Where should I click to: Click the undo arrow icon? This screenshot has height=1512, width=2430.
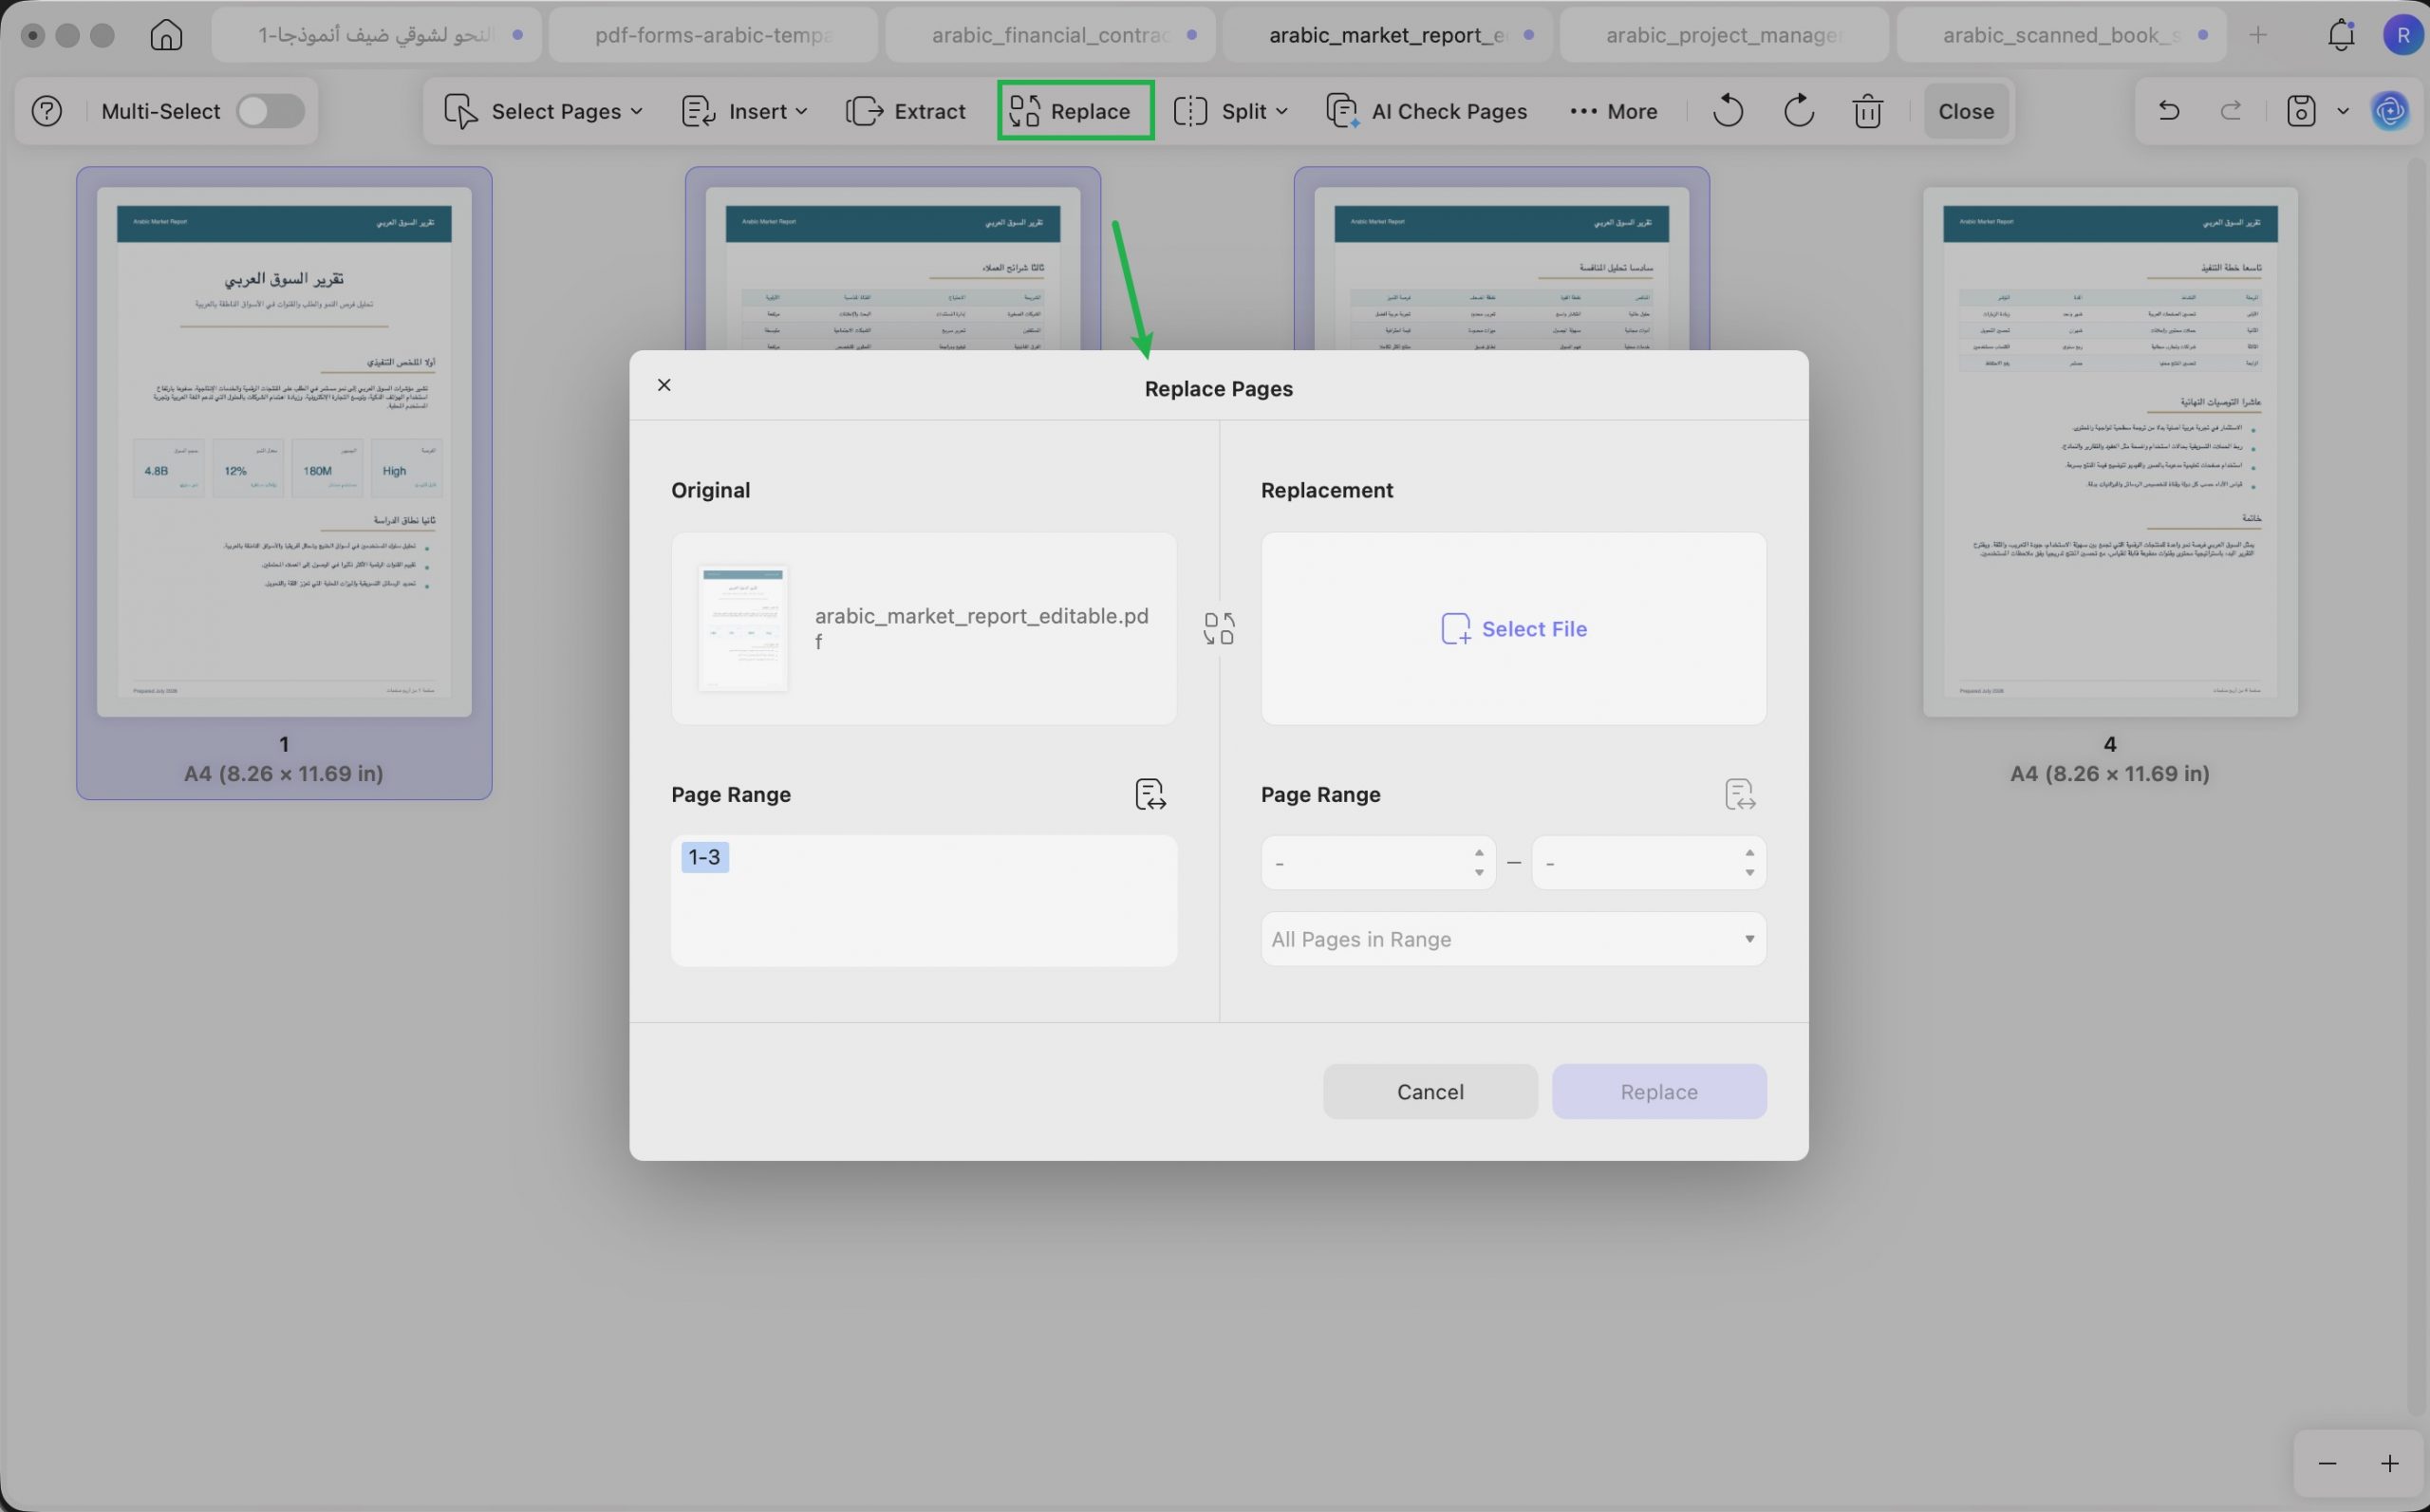pos(2169,111)
